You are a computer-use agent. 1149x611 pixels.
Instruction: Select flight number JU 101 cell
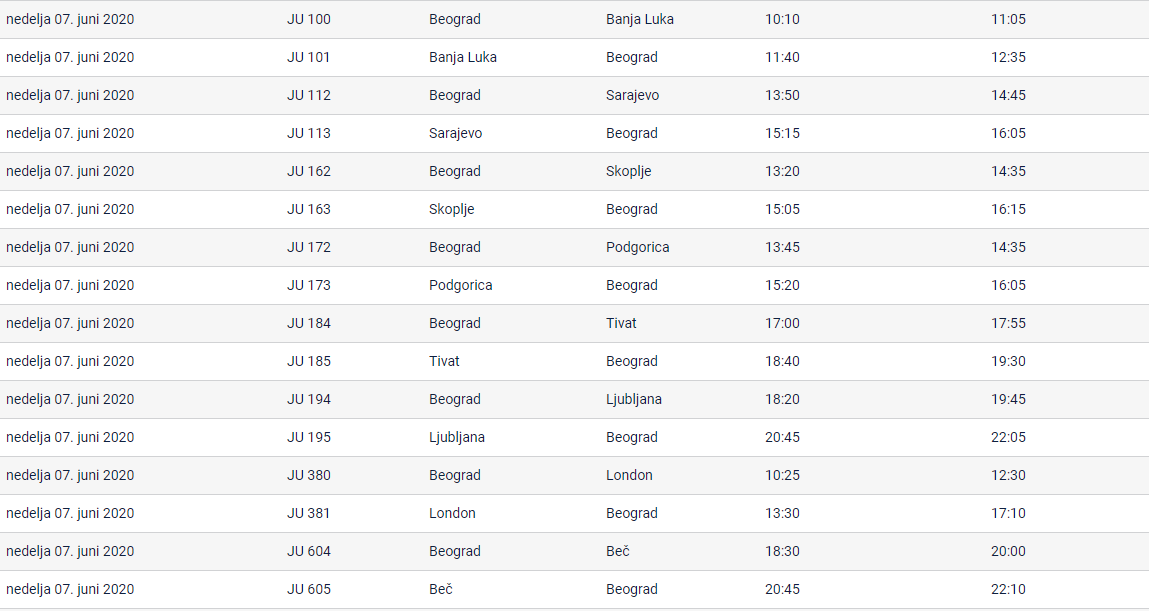tap(309, 57)
